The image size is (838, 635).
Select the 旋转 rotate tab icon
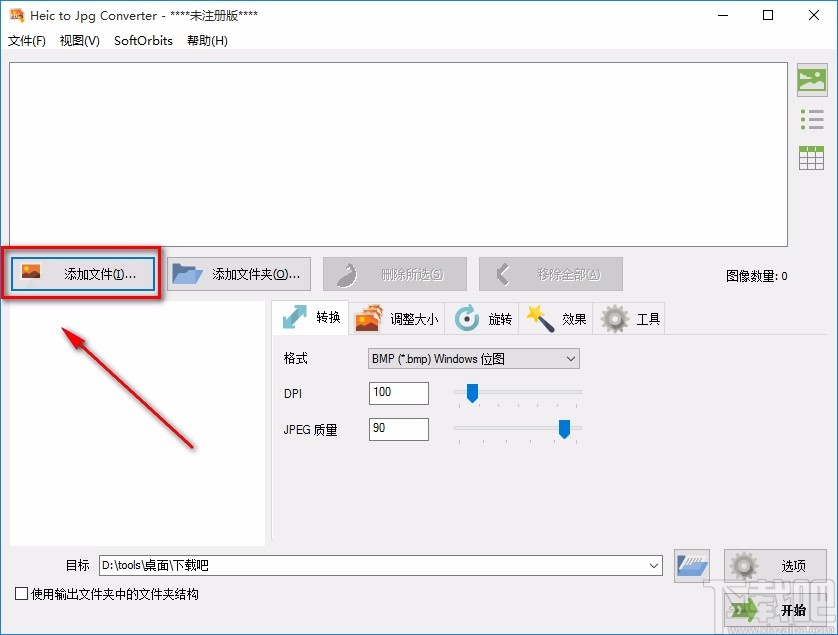[466, 318]
